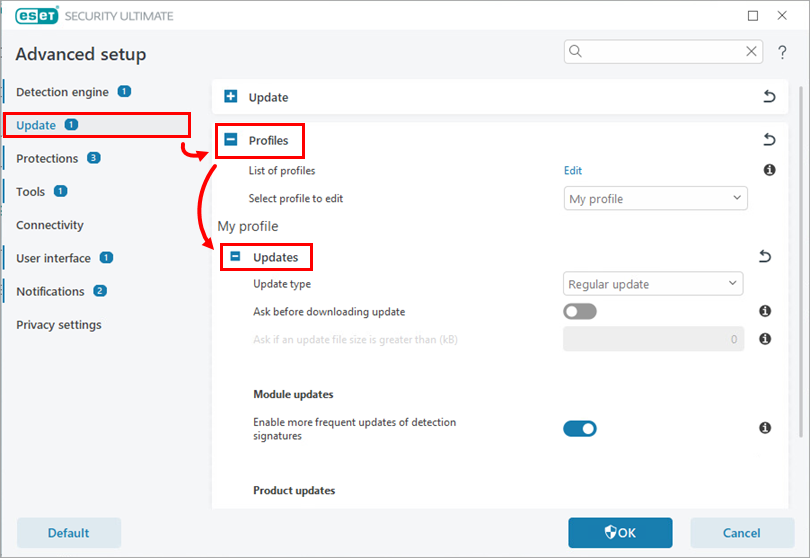Revert the Update section to default
Image resolution: width=810 pixels, height=558 pixels.
[x=769, y=97]
